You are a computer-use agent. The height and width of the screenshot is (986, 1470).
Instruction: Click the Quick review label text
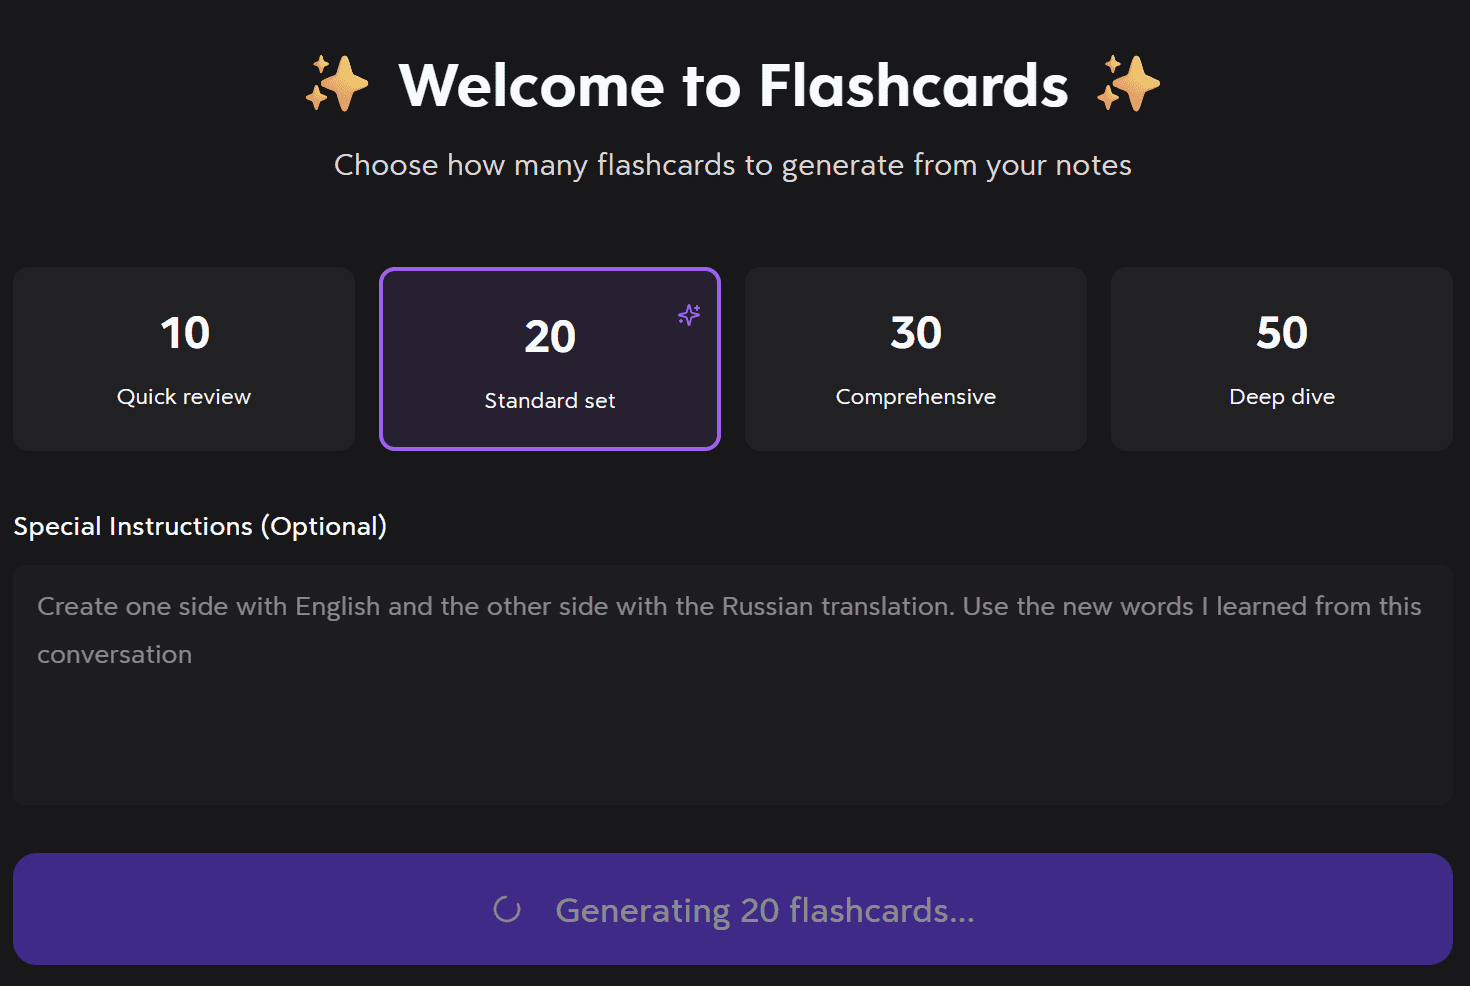[x=184, y=397]
